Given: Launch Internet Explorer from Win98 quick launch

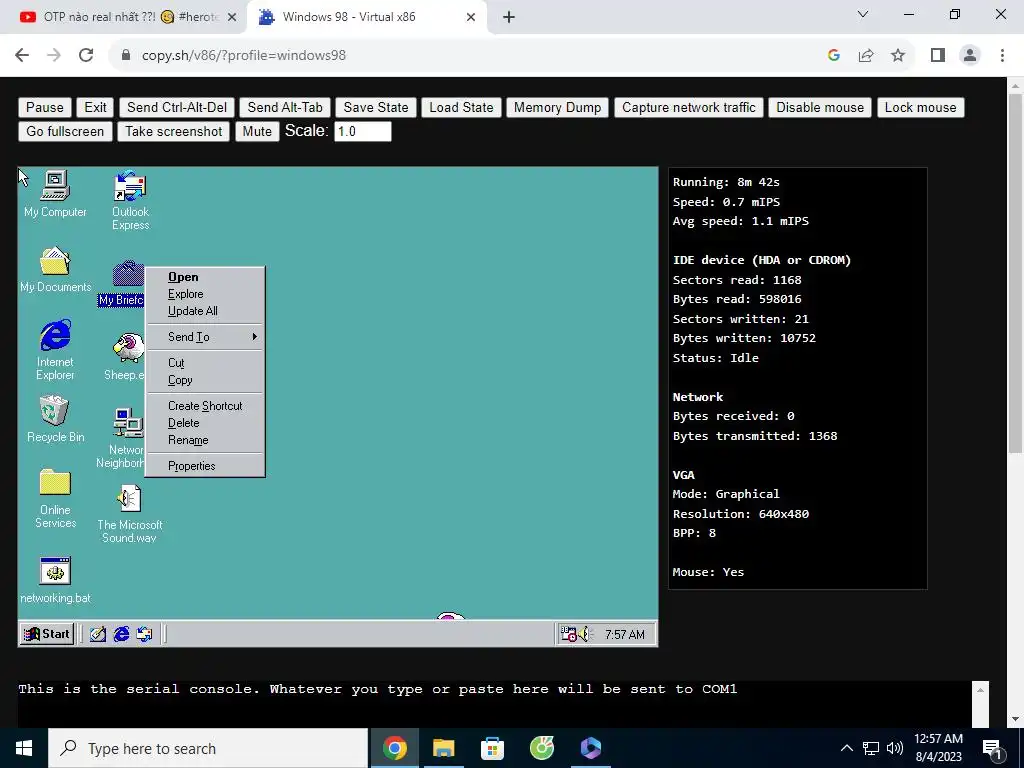Looking at the screenshot, I should [121, 634].
